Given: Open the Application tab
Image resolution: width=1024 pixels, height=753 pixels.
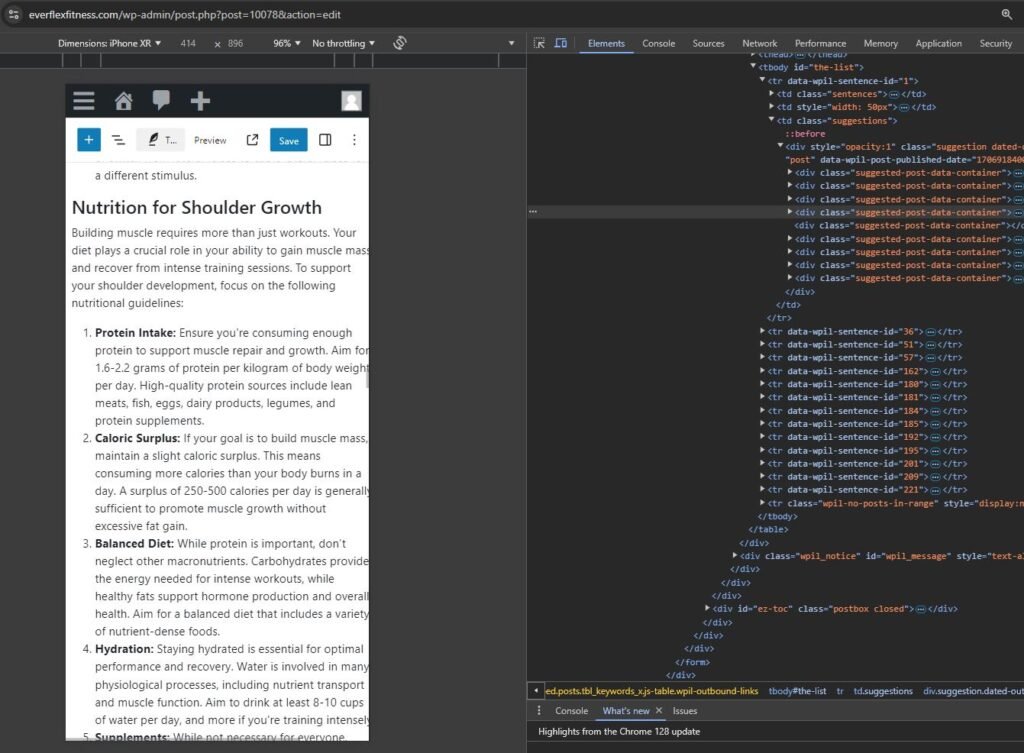Looking at the screenshot, I should click(x=938, y=43).
